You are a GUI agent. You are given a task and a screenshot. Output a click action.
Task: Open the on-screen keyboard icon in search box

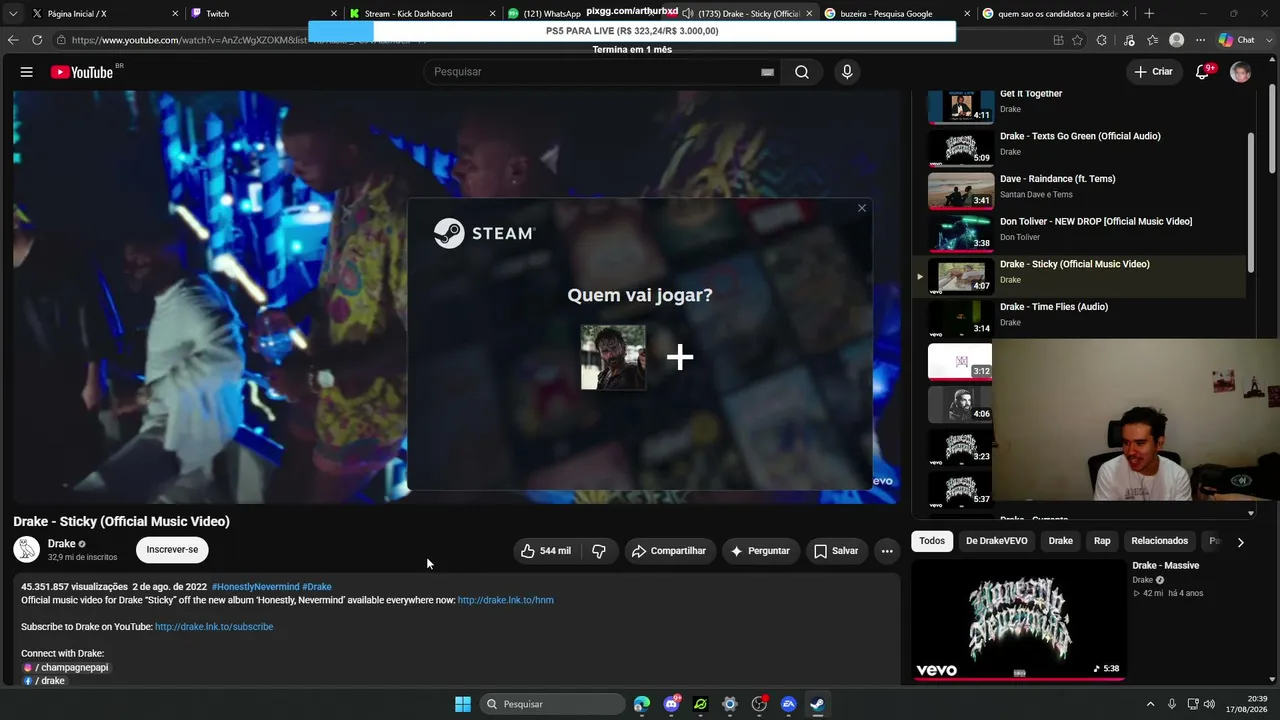[x=767, y=72]
